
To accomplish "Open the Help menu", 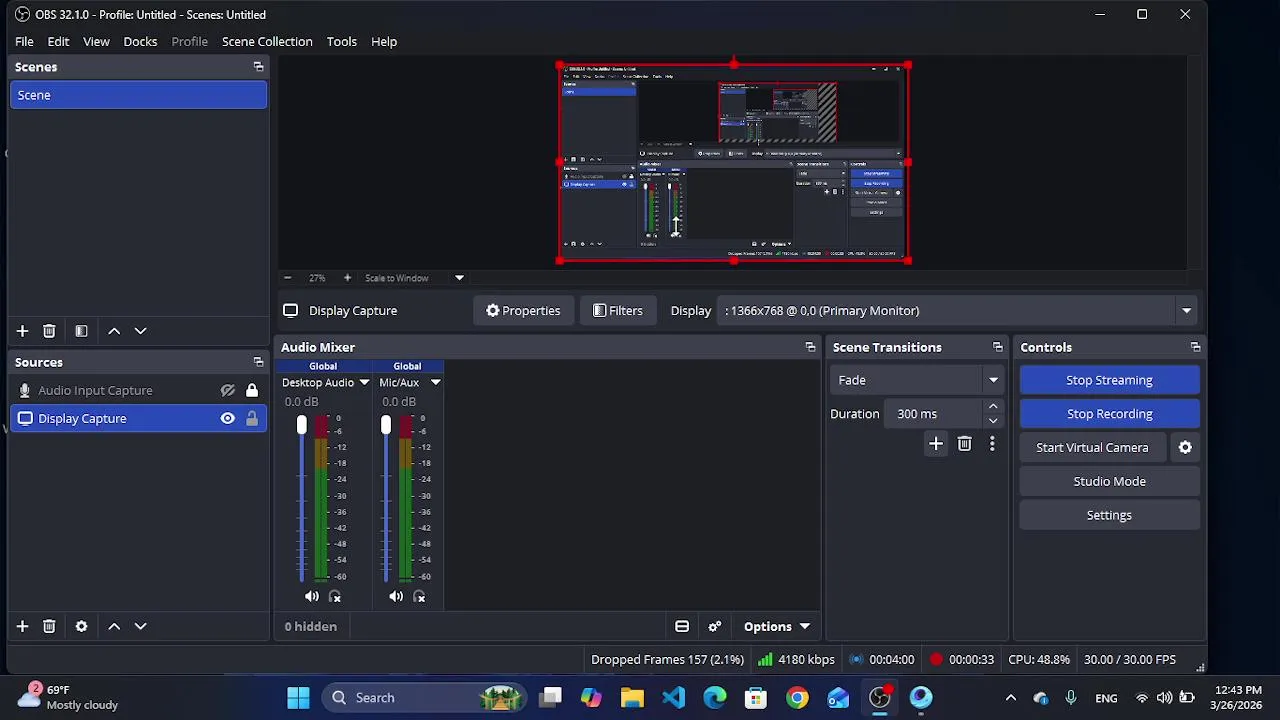I will pos(384,42).
